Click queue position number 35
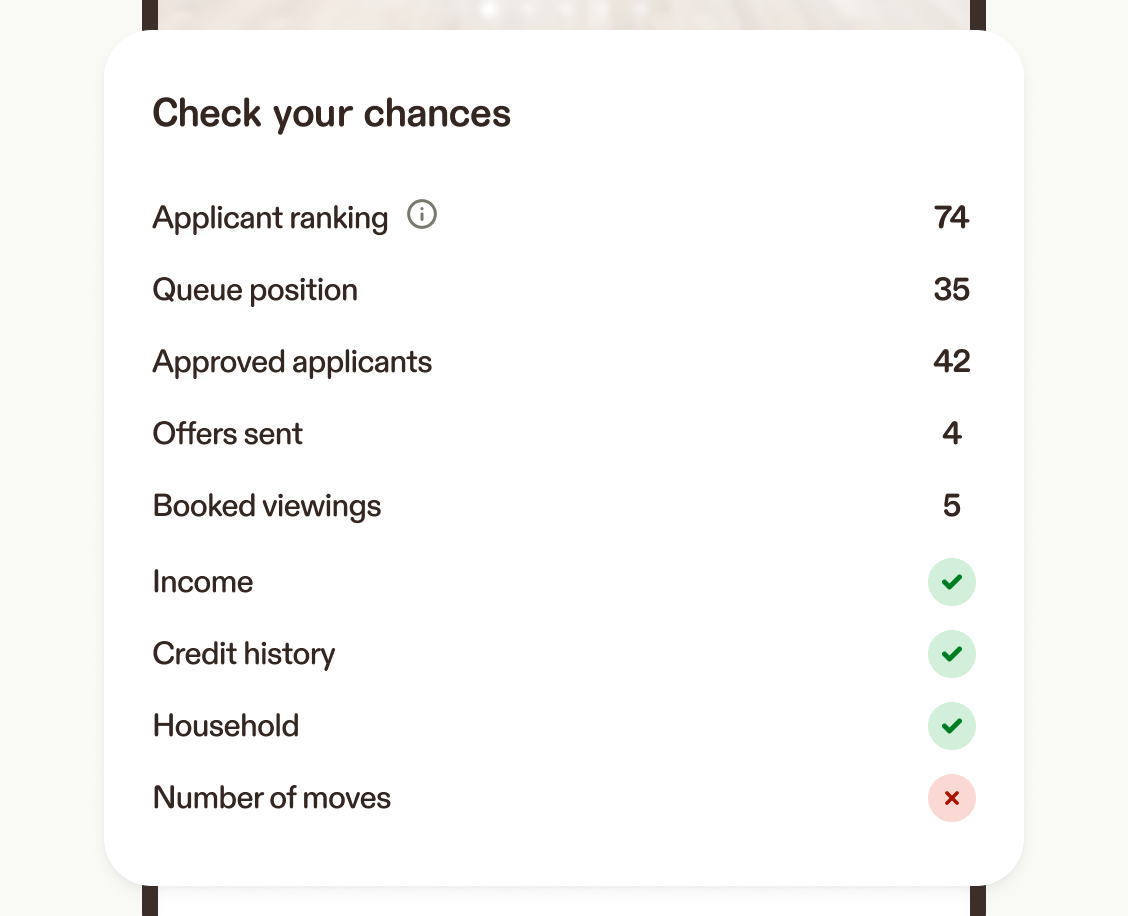 tap(951, 290)
